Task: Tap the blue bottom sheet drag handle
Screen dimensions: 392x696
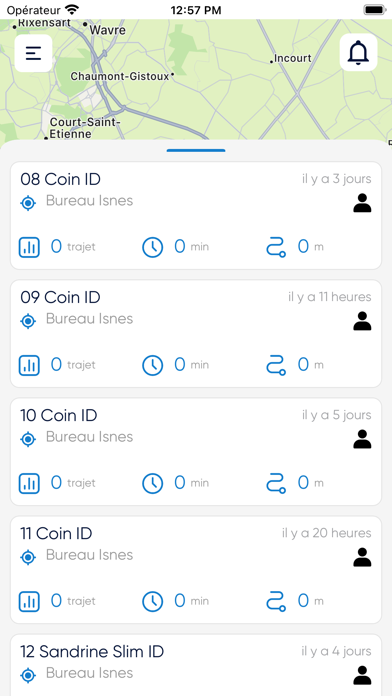Action: (196, 150)
